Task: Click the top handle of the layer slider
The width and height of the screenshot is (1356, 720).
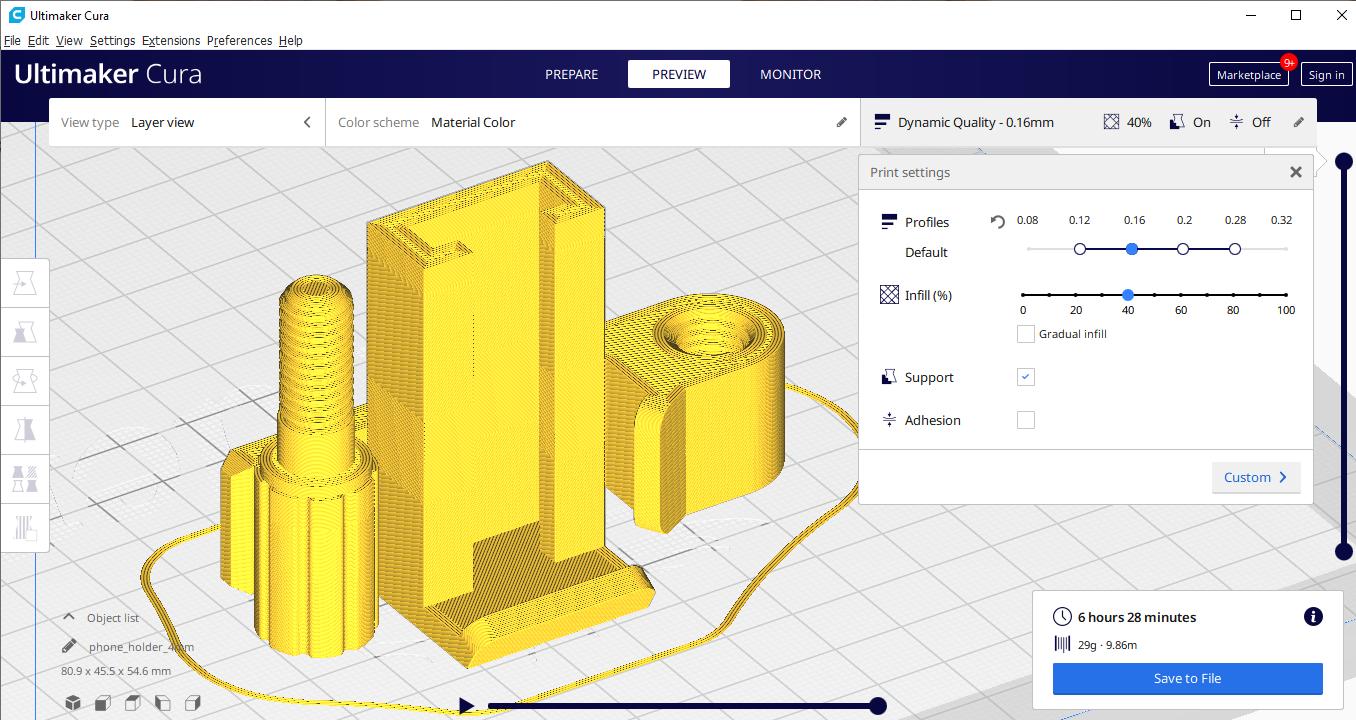Action: [1344, 161]
